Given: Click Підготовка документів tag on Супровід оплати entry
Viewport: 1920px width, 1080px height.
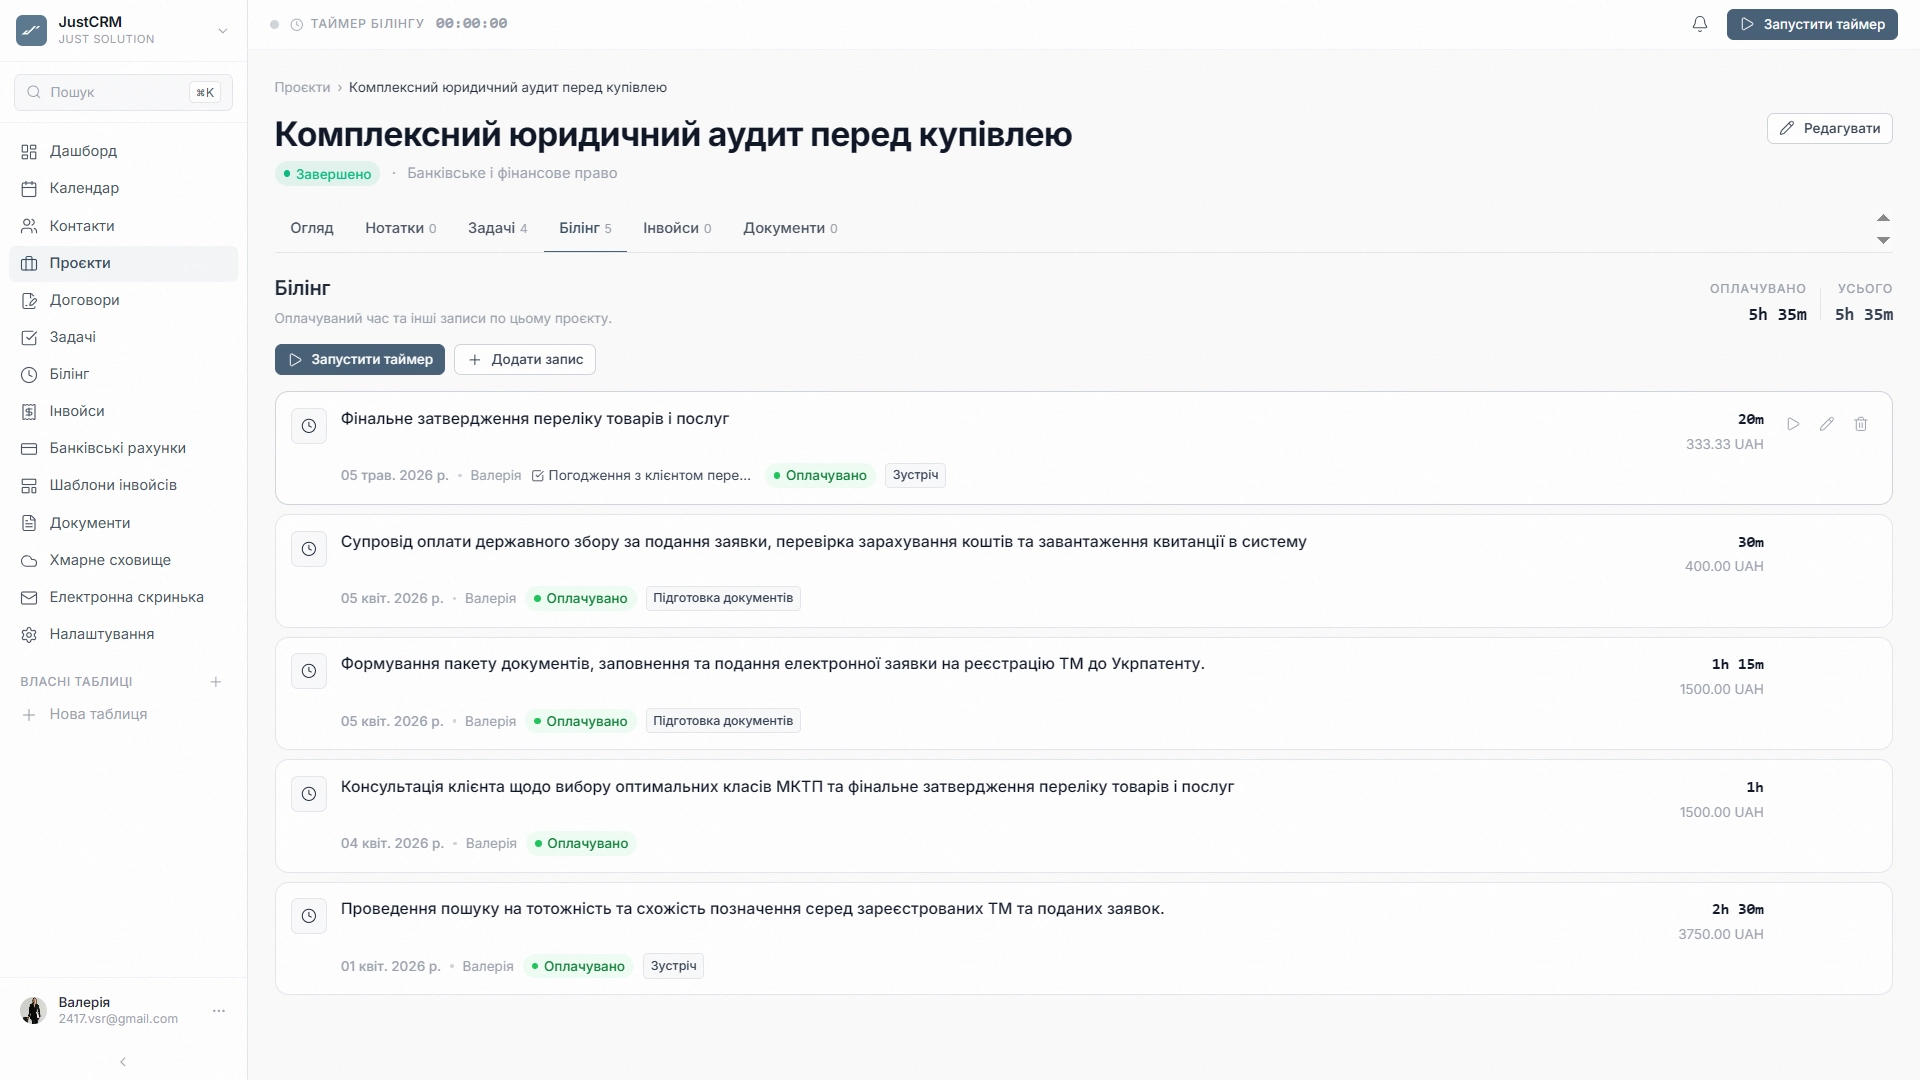Looking at the screenshot, I should (723, 598).
